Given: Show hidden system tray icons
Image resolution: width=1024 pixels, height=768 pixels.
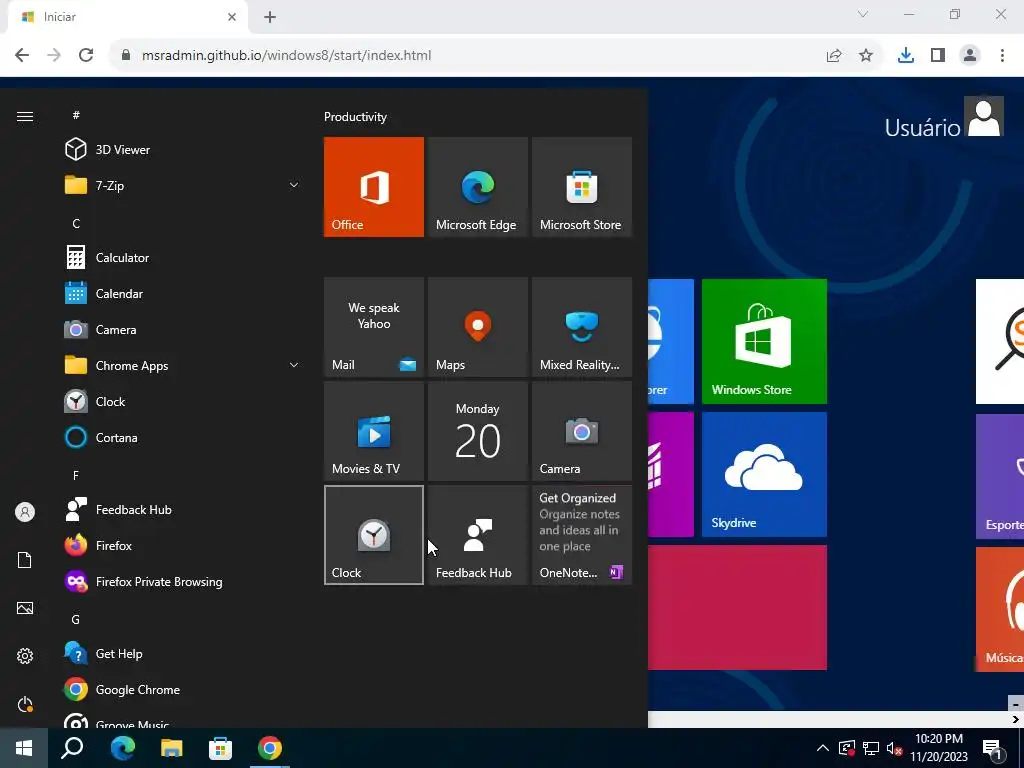Looking at the screenshot, I should pos(823,748).
